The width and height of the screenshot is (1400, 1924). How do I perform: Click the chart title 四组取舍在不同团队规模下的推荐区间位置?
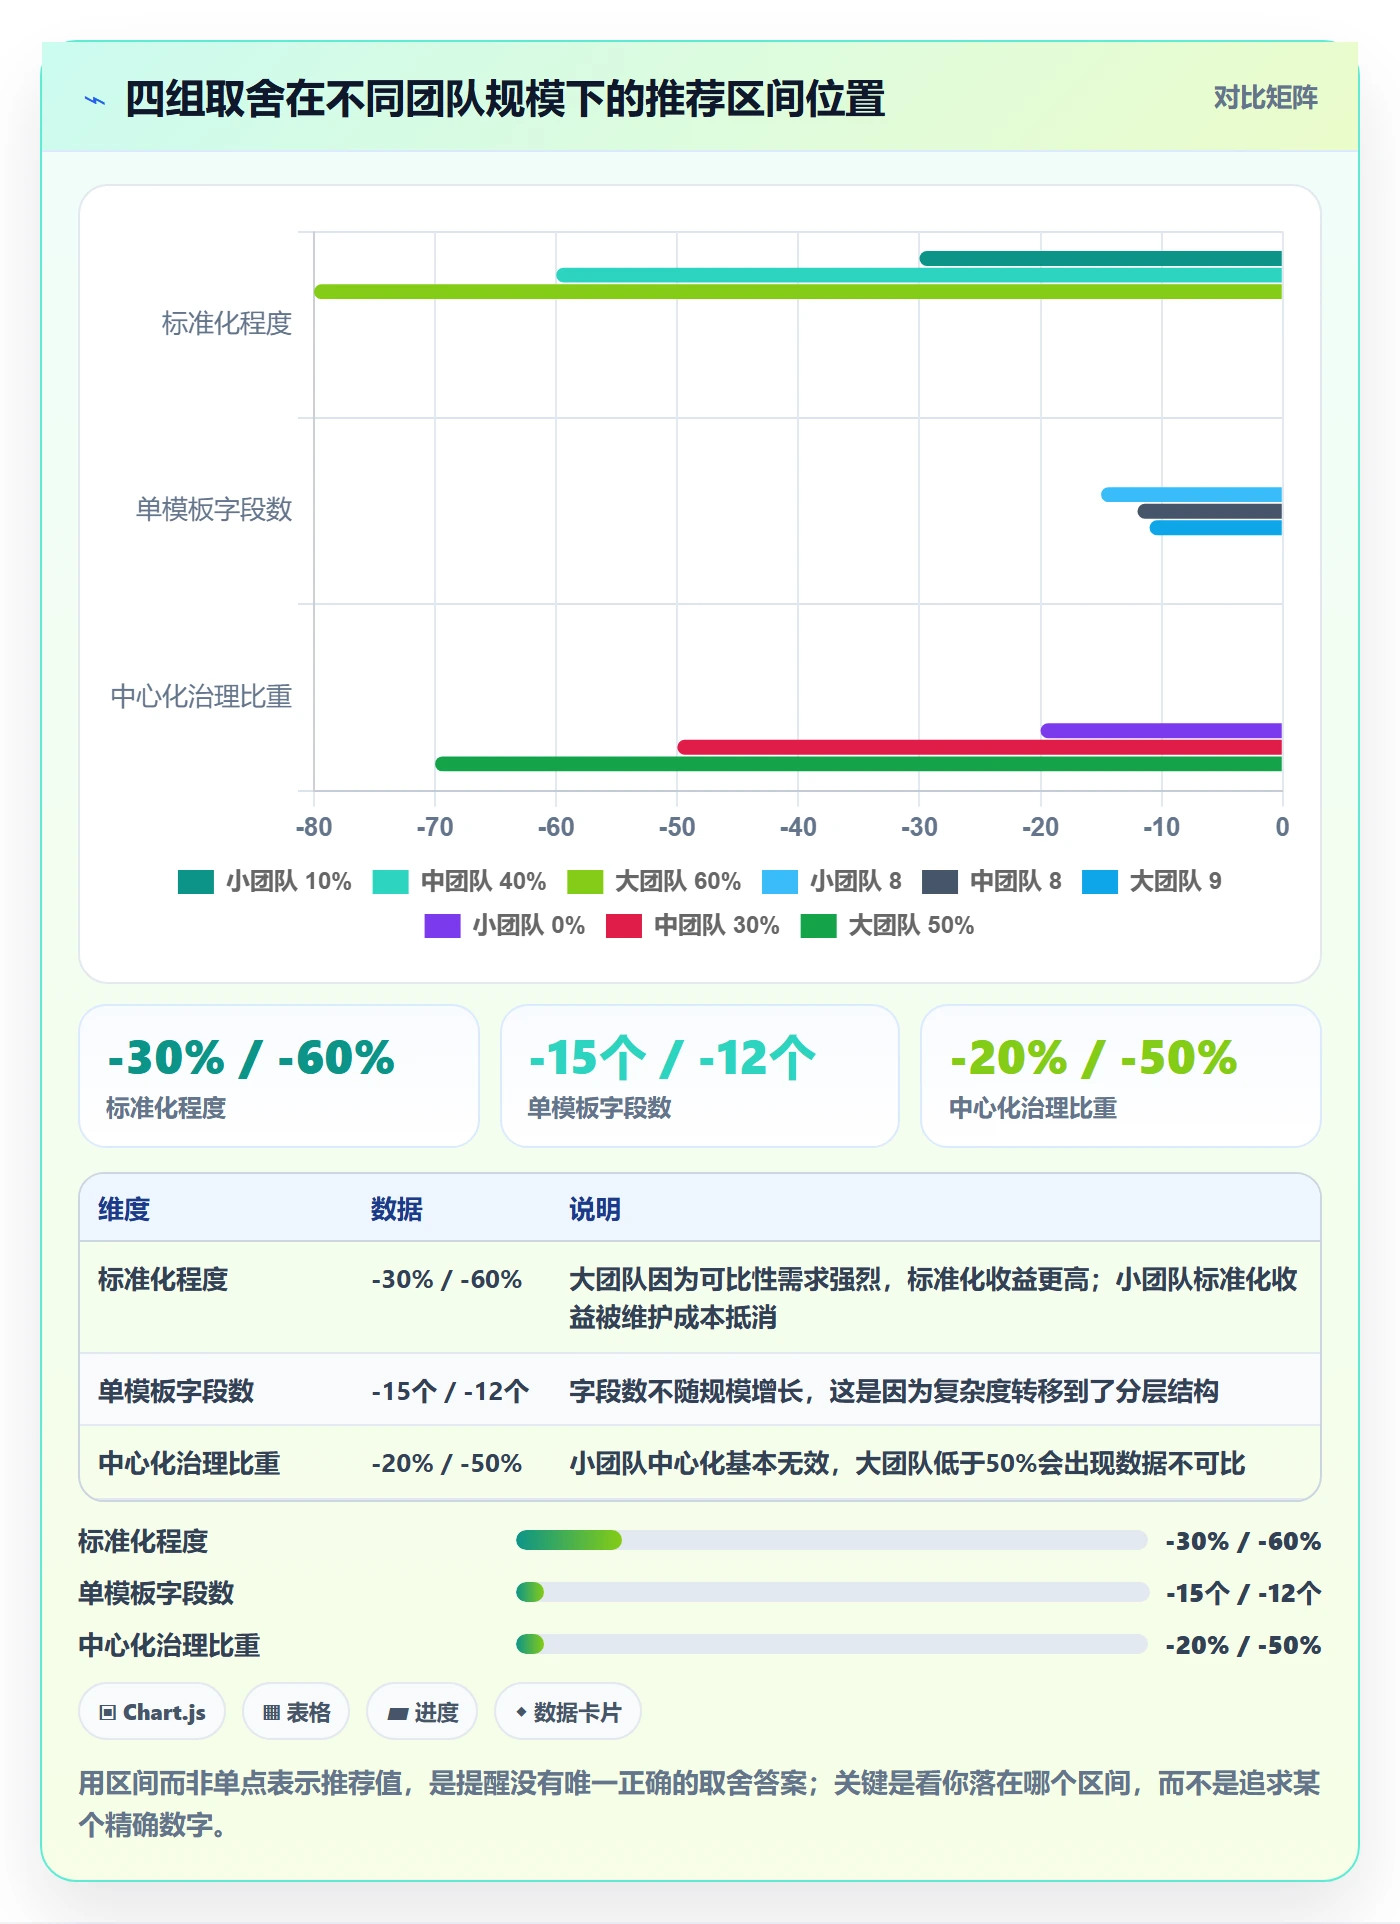click(505, 99)
